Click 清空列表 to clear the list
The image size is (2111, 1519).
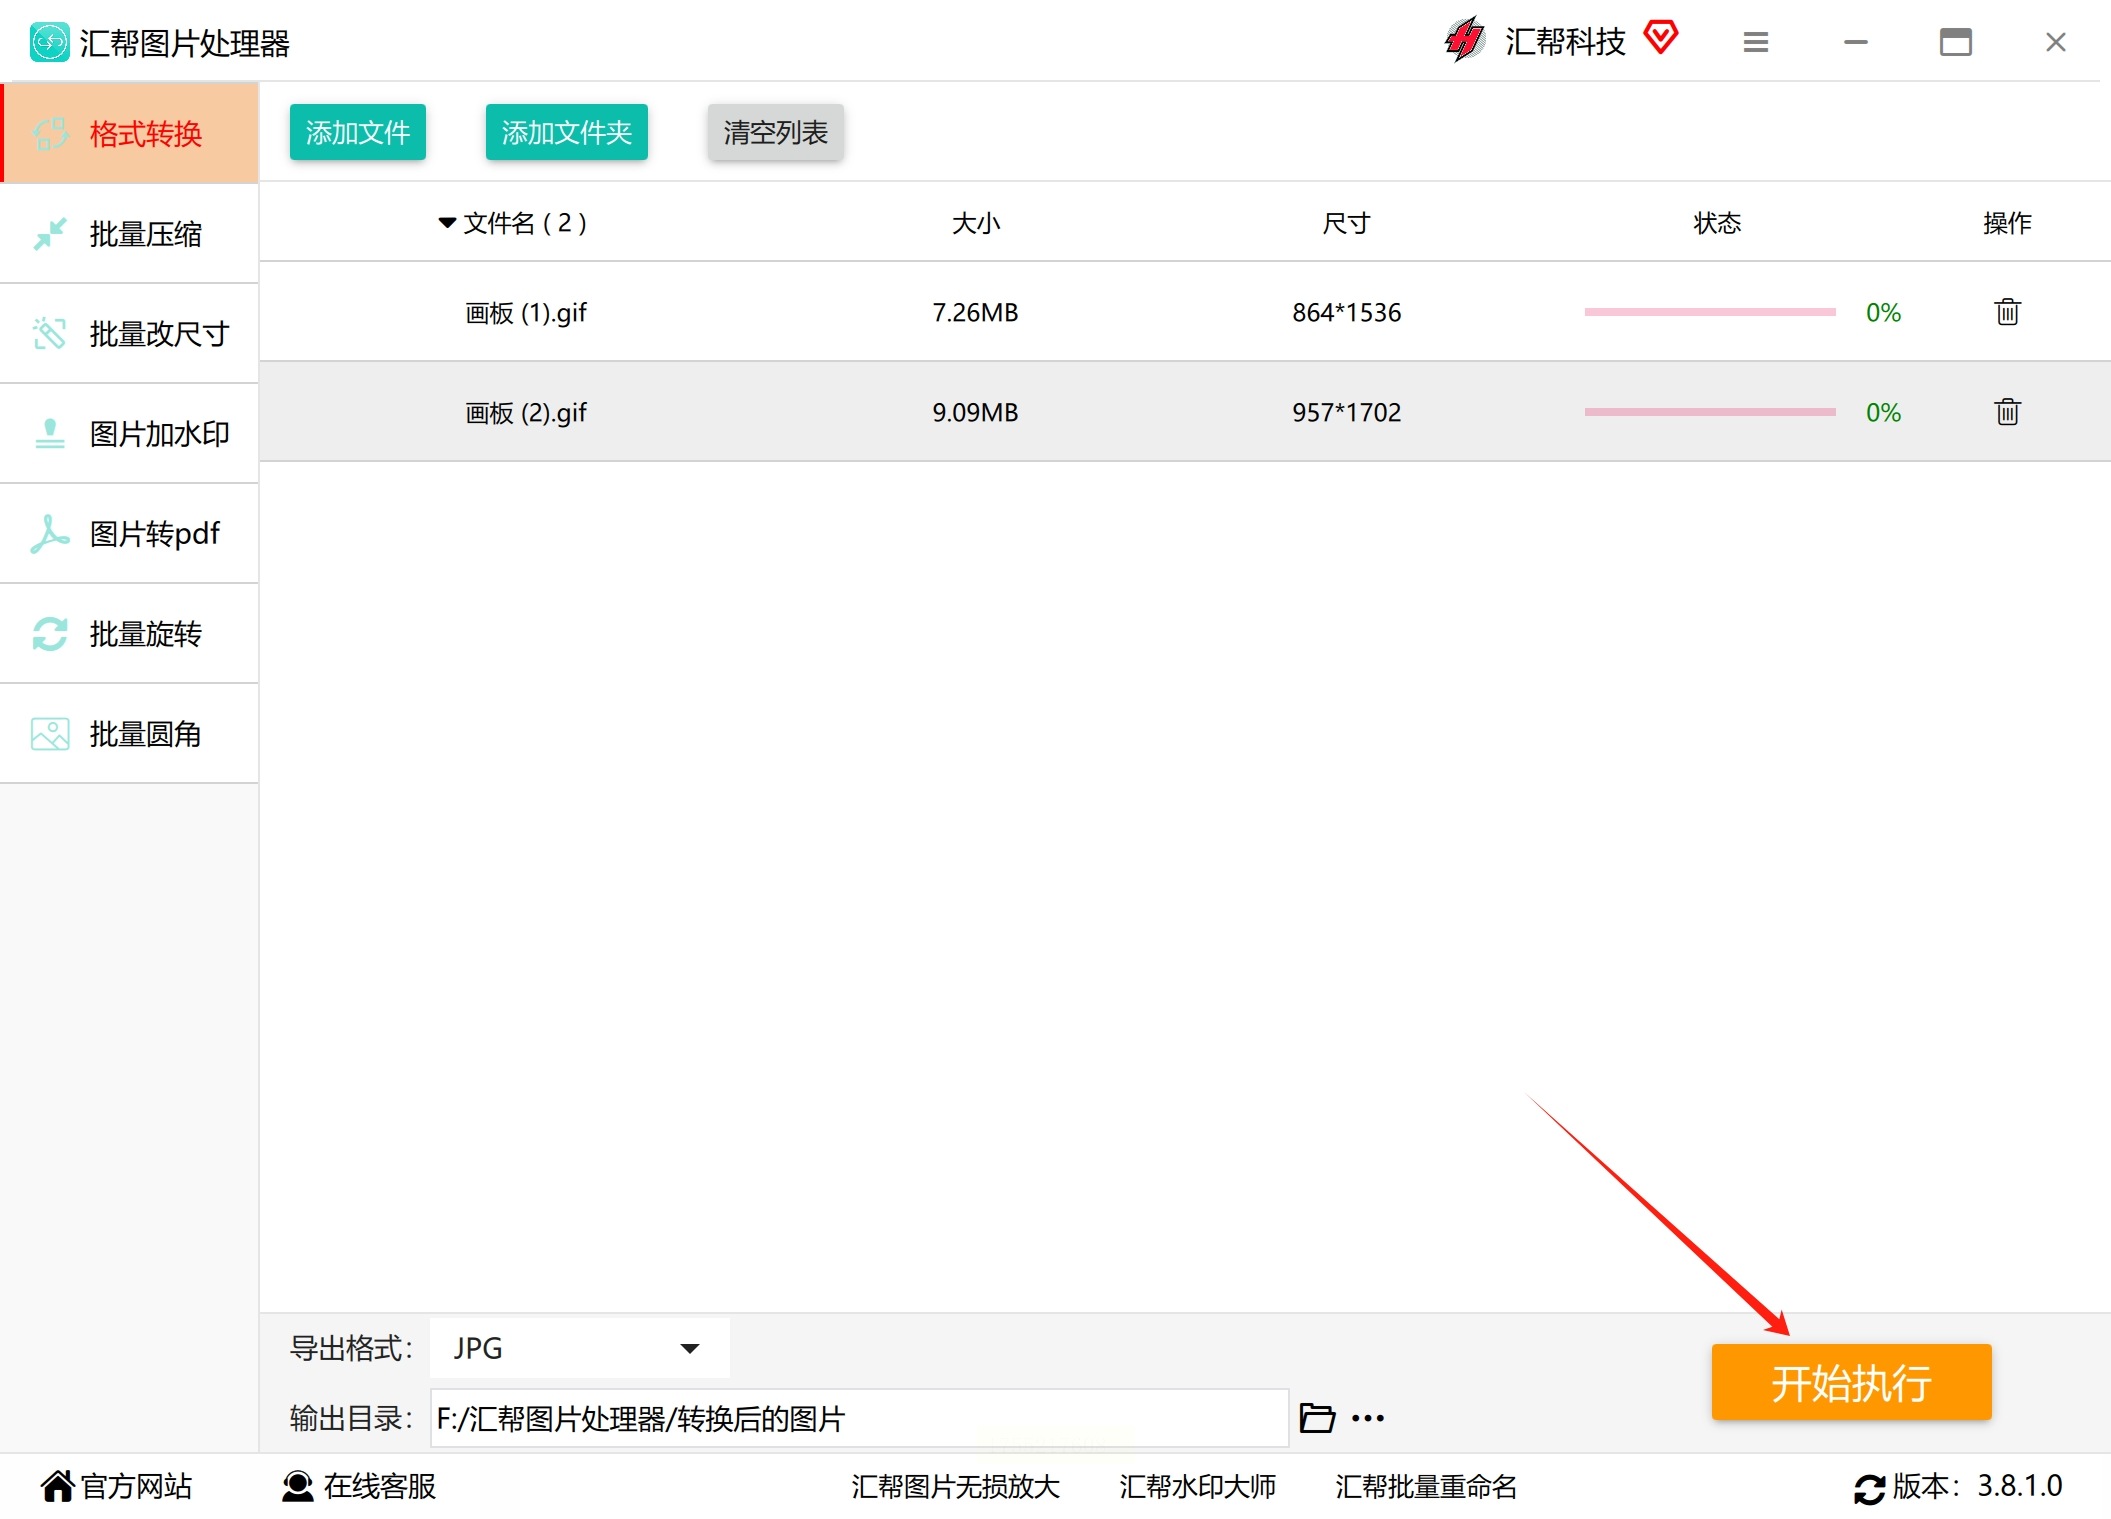[x=775, y=132]
